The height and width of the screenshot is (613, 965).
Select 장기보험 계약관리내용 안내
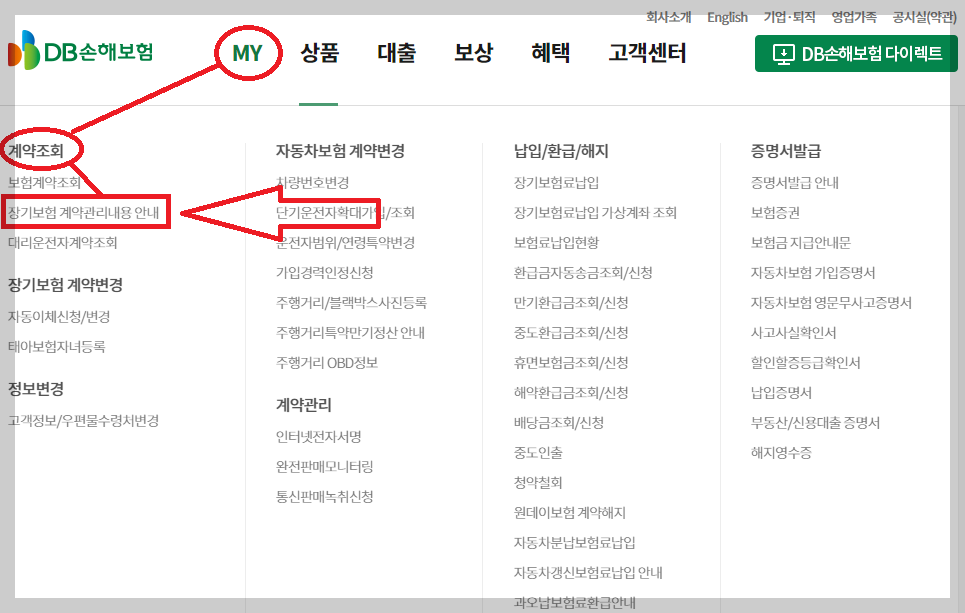click(84, 213)
